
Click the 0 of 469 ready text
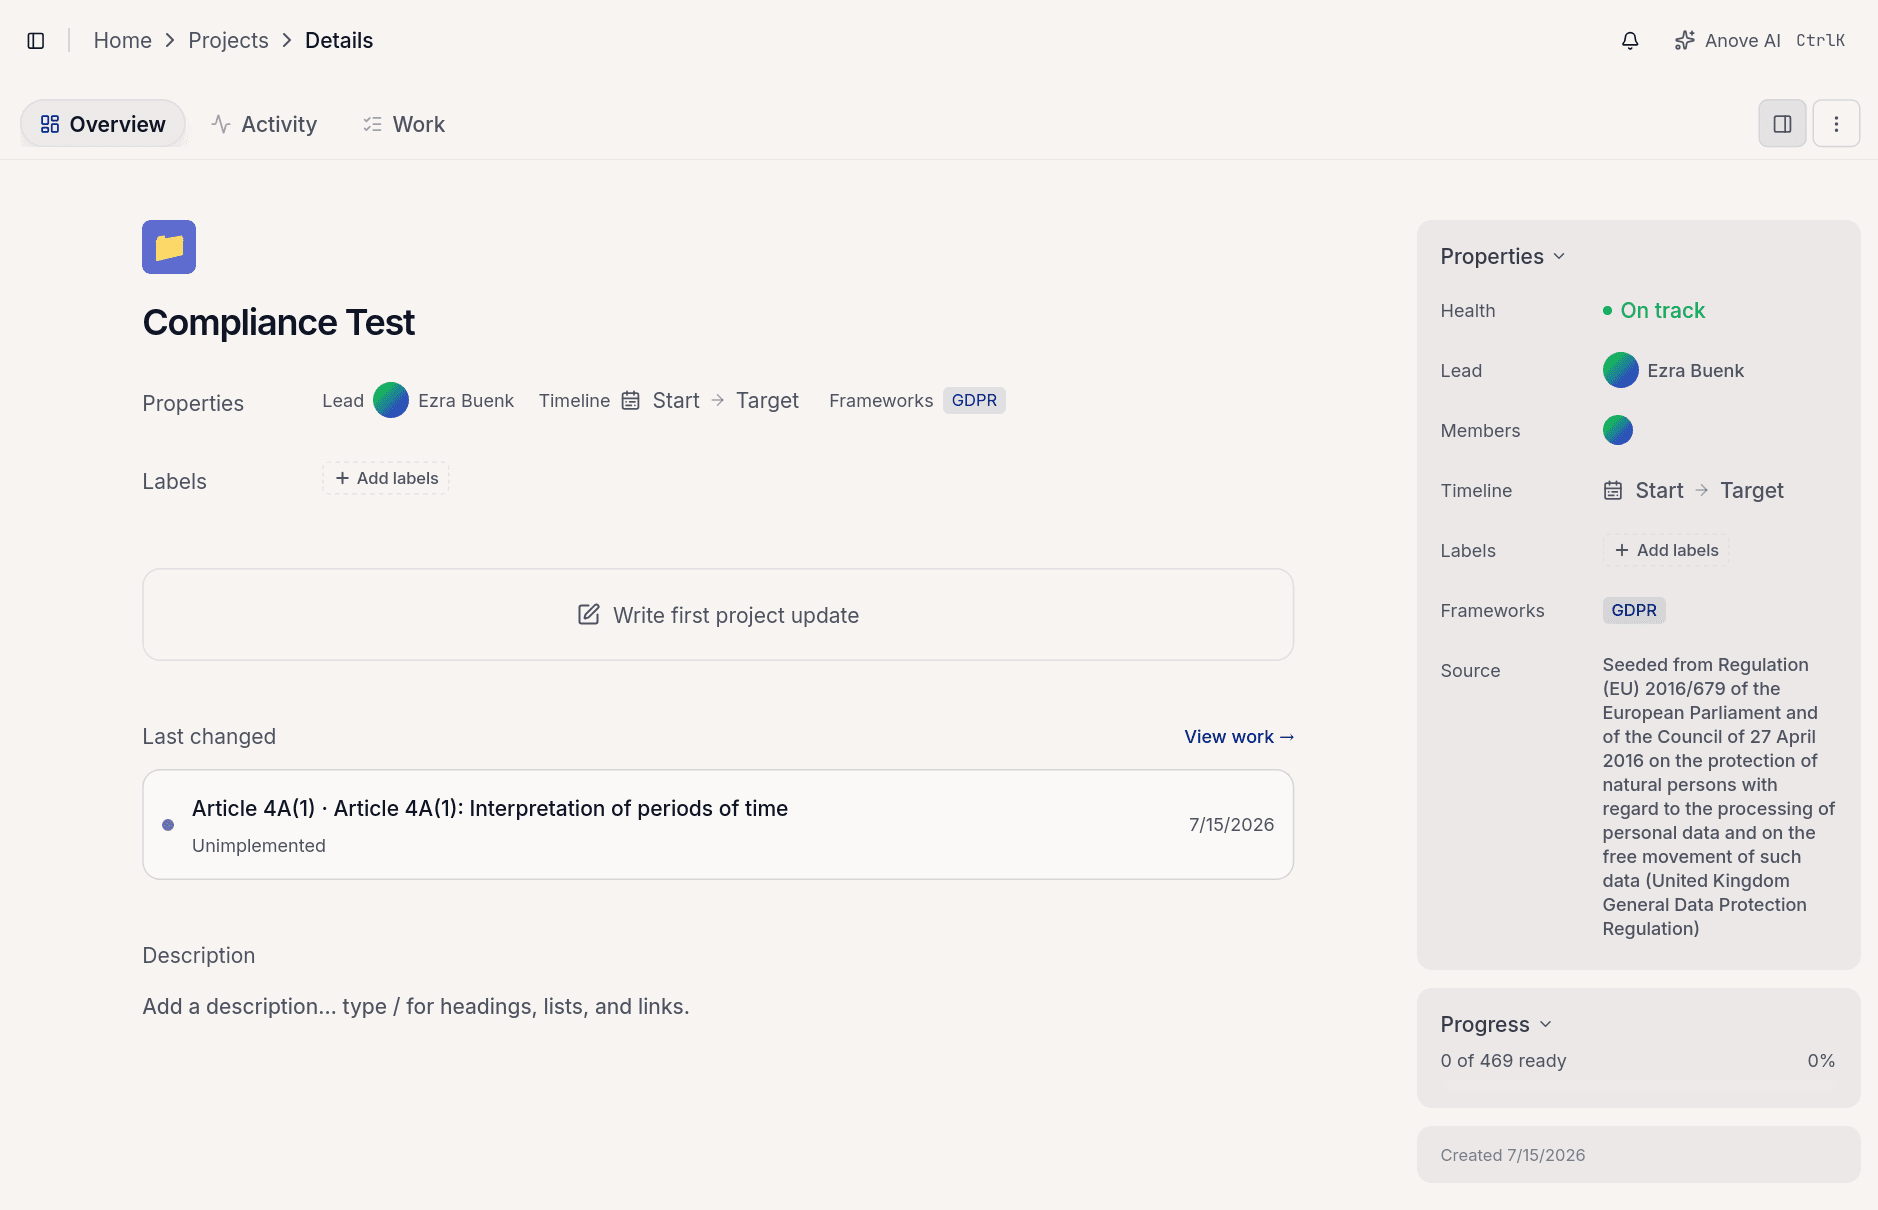point(1503,1061)
